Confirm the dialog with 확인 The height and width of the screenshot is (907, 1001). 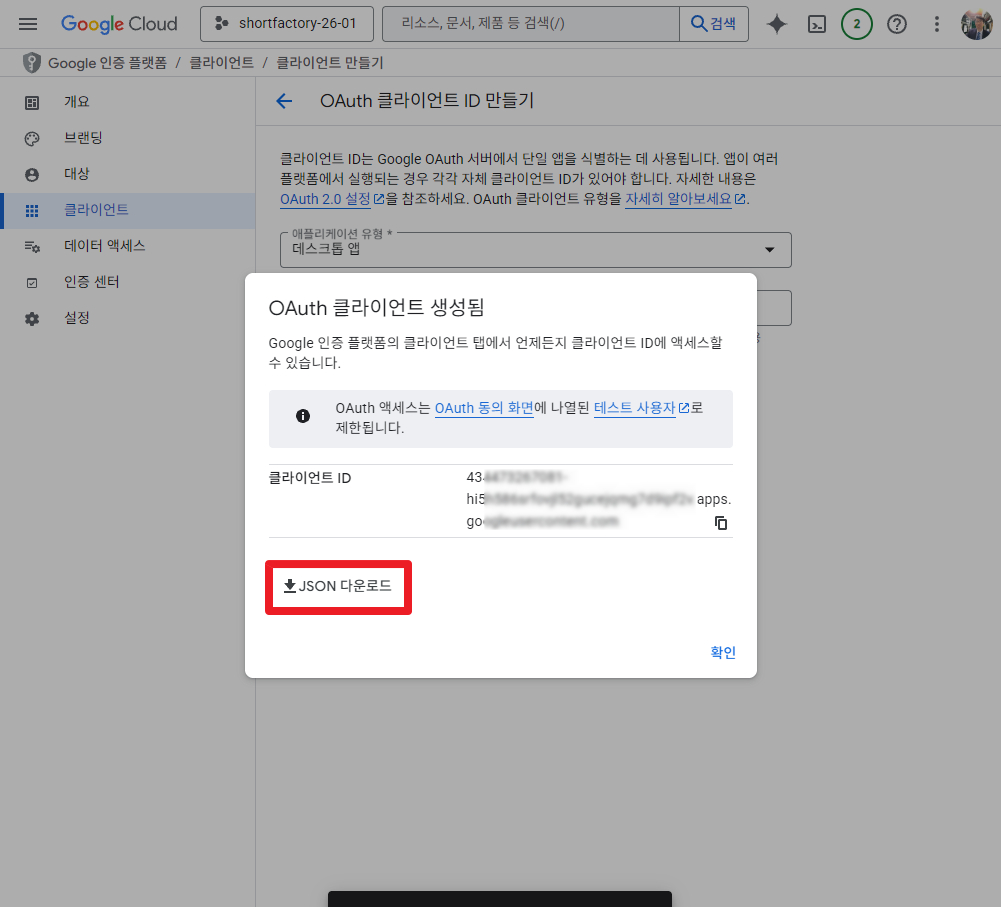click(722, 652)
